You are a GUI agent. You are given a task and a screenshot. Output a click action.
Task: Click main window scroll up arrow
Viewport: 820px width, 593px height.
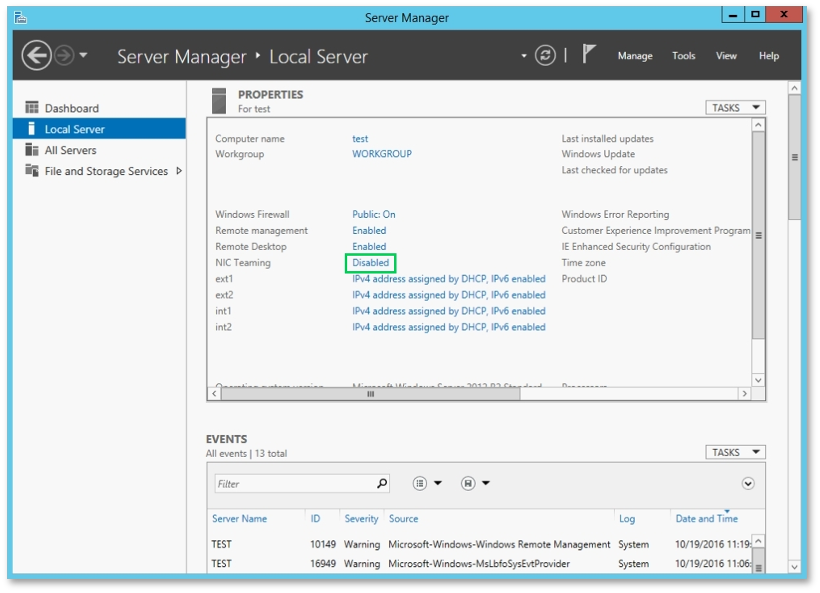794,88
